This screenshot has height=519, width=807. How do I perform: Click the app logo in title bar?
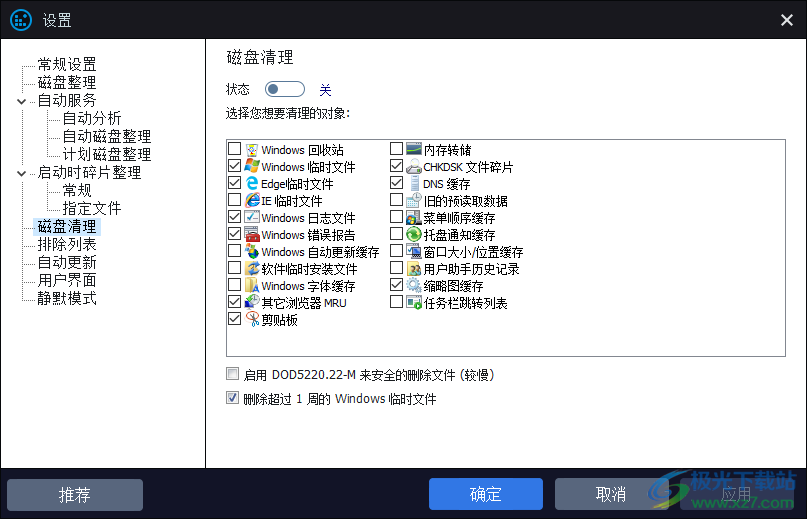click(x=21, y=20)
